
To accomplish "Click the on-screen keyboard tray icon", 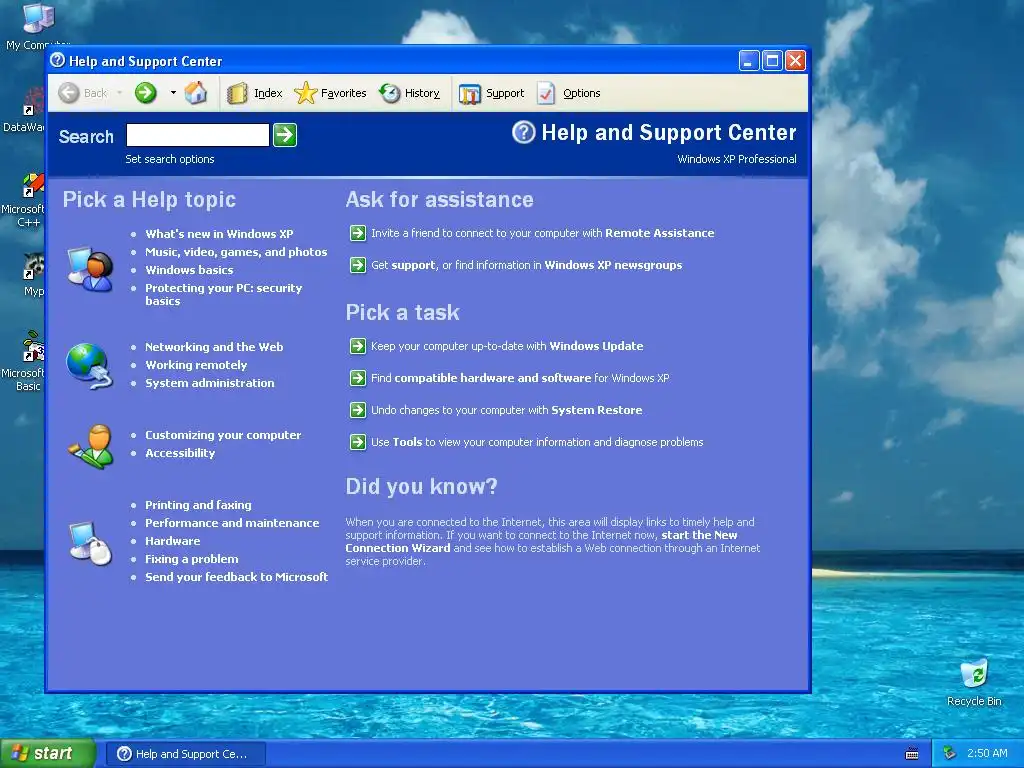I will coord(912,754).
